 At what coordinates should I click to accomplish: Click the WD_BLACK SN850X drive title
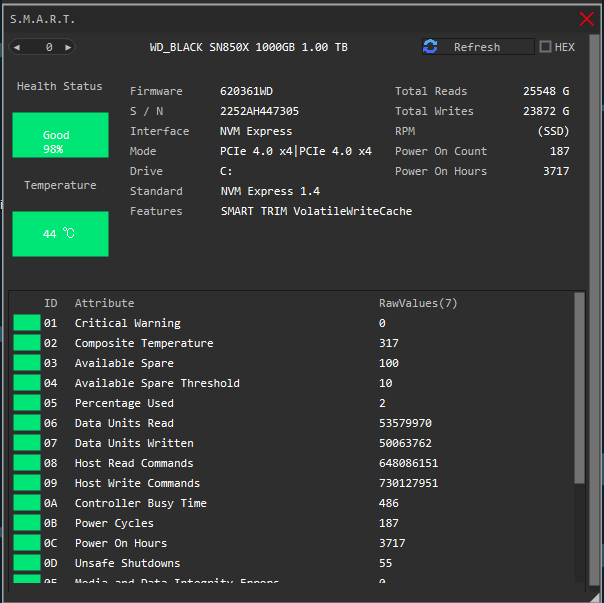click(248, 47)
